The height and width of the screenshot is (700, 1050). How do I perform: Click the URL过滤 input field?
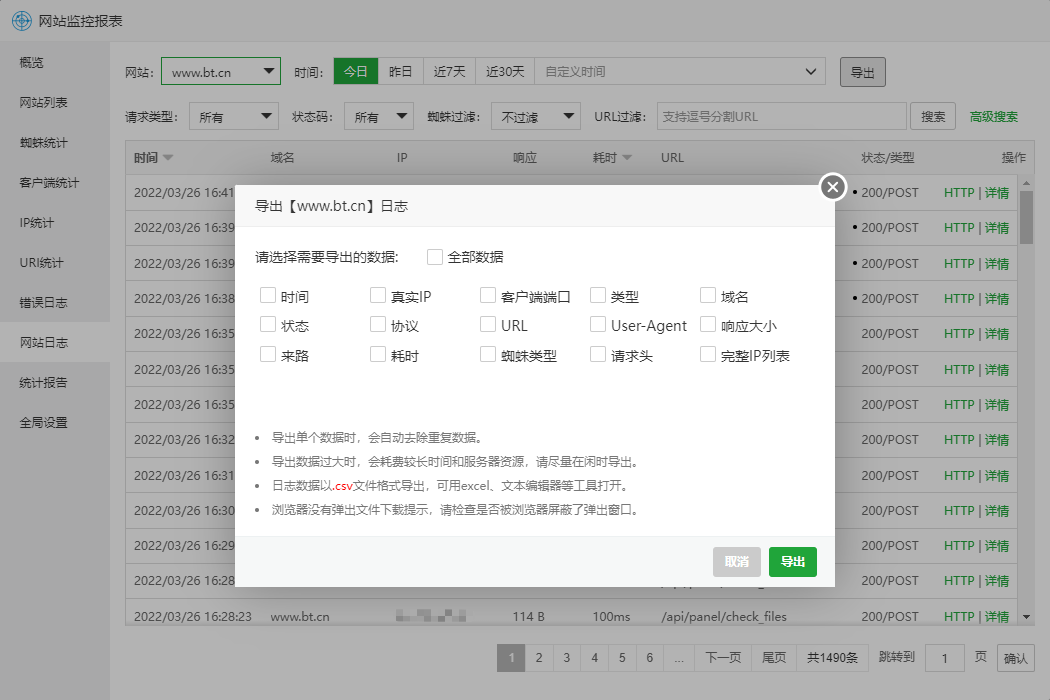(x=781, y=117)
